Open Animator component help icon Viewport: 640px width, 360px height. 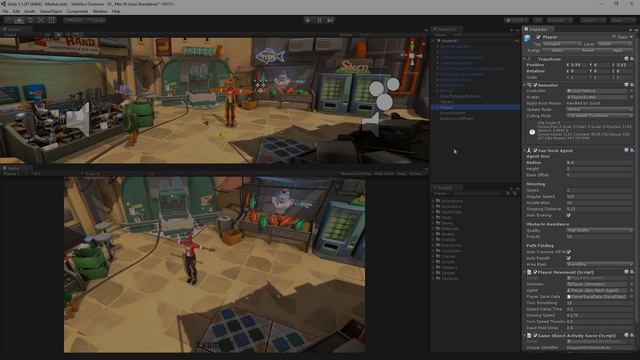pyautogui.click(x=626, y=85)
